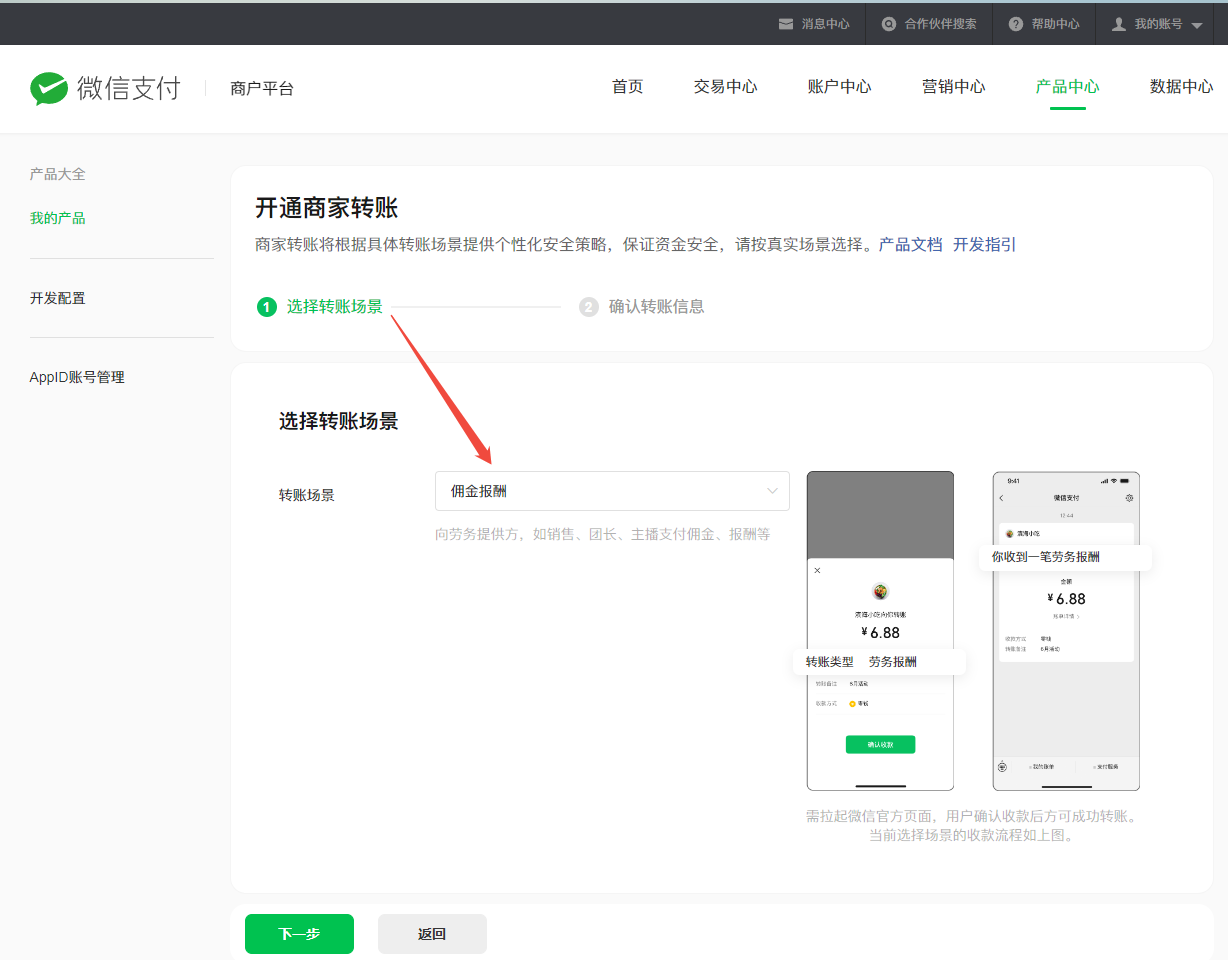
Task: Select 产品大全 in the sidebar
Action: pyautogui.click(x=58, y=174)
